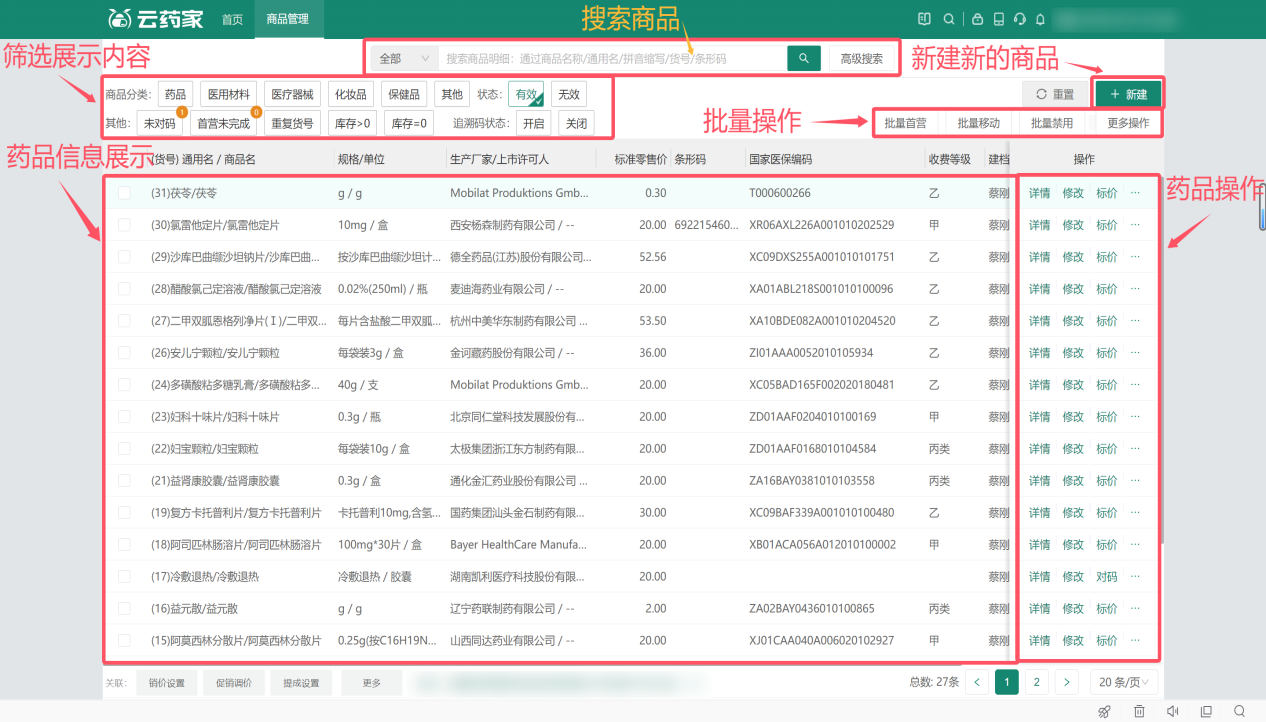Click 批量首营 button
This screenshot has height=722, width=1266.
tap(905, 123)
